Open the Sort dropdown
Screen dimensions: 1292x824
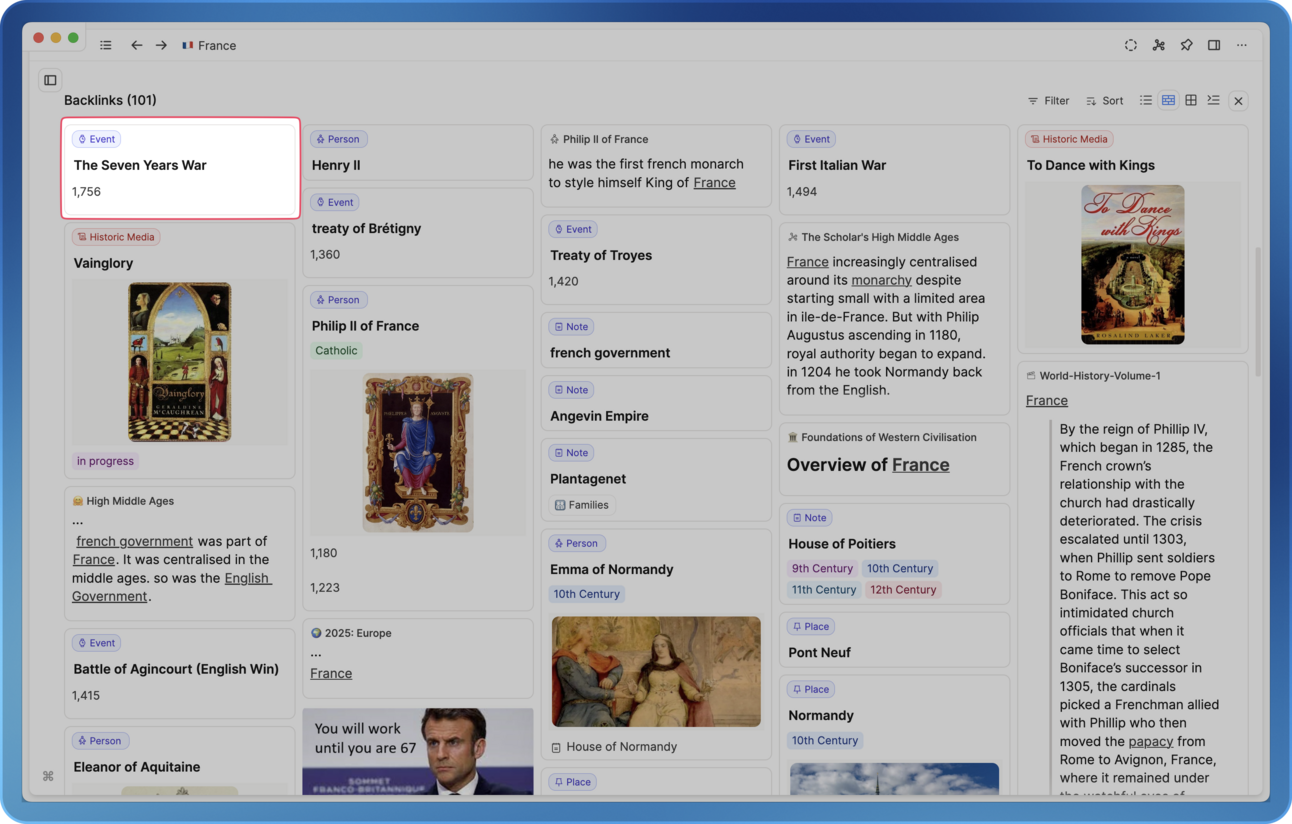click(1104, 101)
